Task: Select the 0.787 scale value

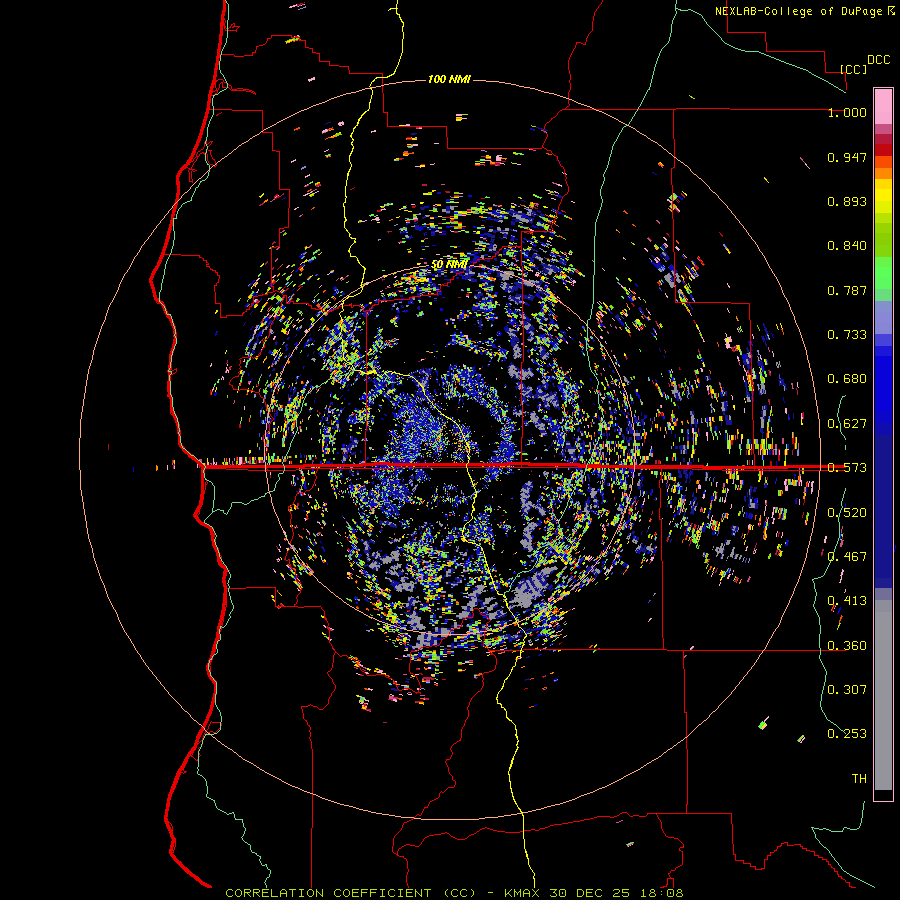Action: [x=847, y=290]
